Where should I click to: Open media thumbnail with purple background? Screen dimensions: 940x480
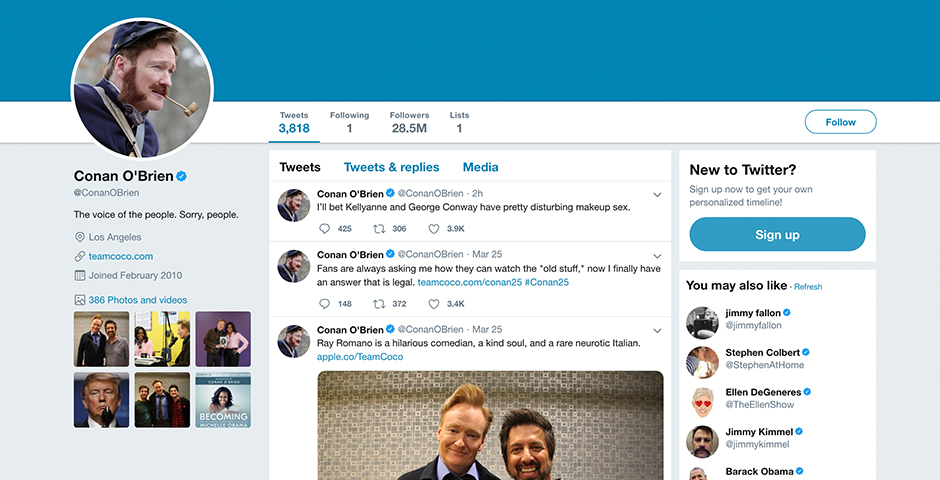223,339
